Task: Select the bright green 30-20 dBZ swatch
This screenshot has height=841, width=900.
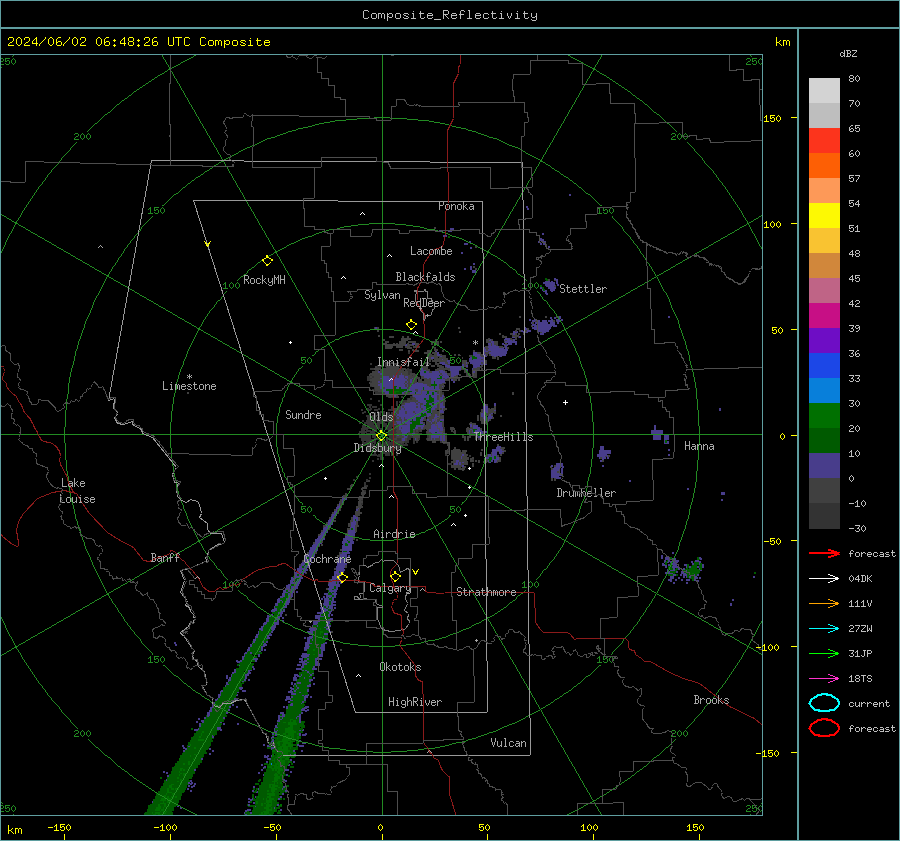Action: click(824, 415)
